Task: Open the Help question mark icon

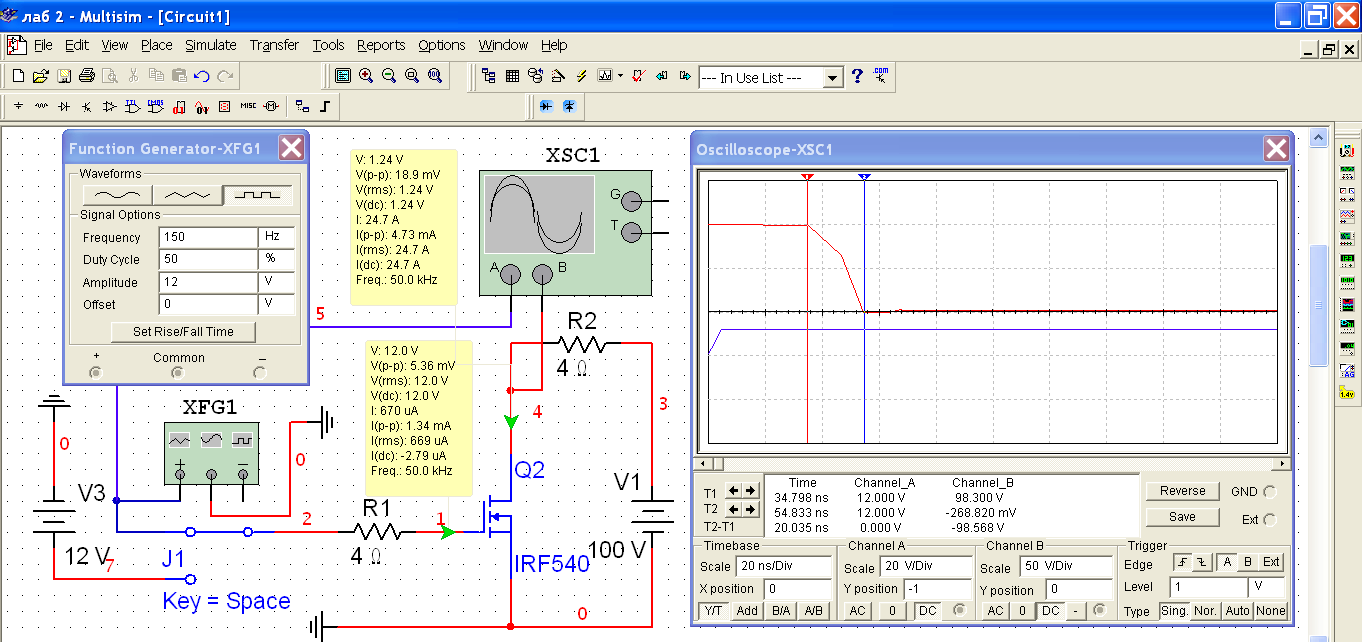Action: point(856,76)
